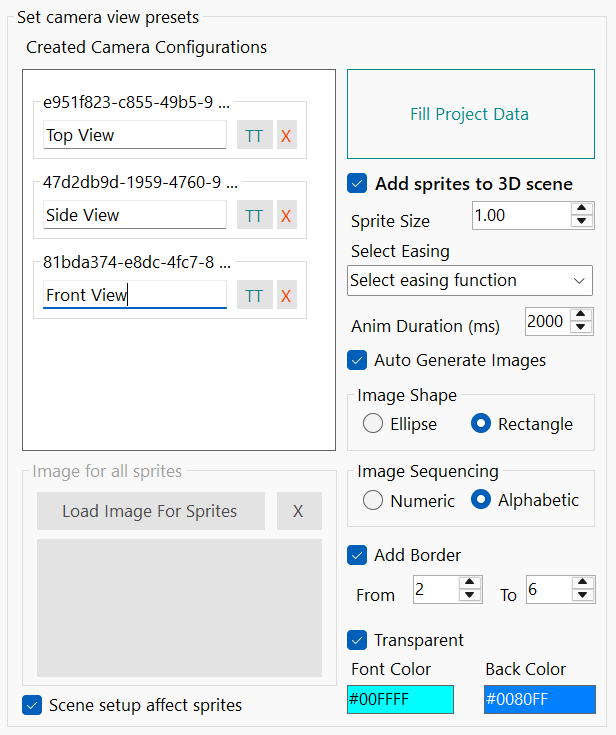Click the 81bda374-e8dc-4fc7-8 ID label

point(136,262)
